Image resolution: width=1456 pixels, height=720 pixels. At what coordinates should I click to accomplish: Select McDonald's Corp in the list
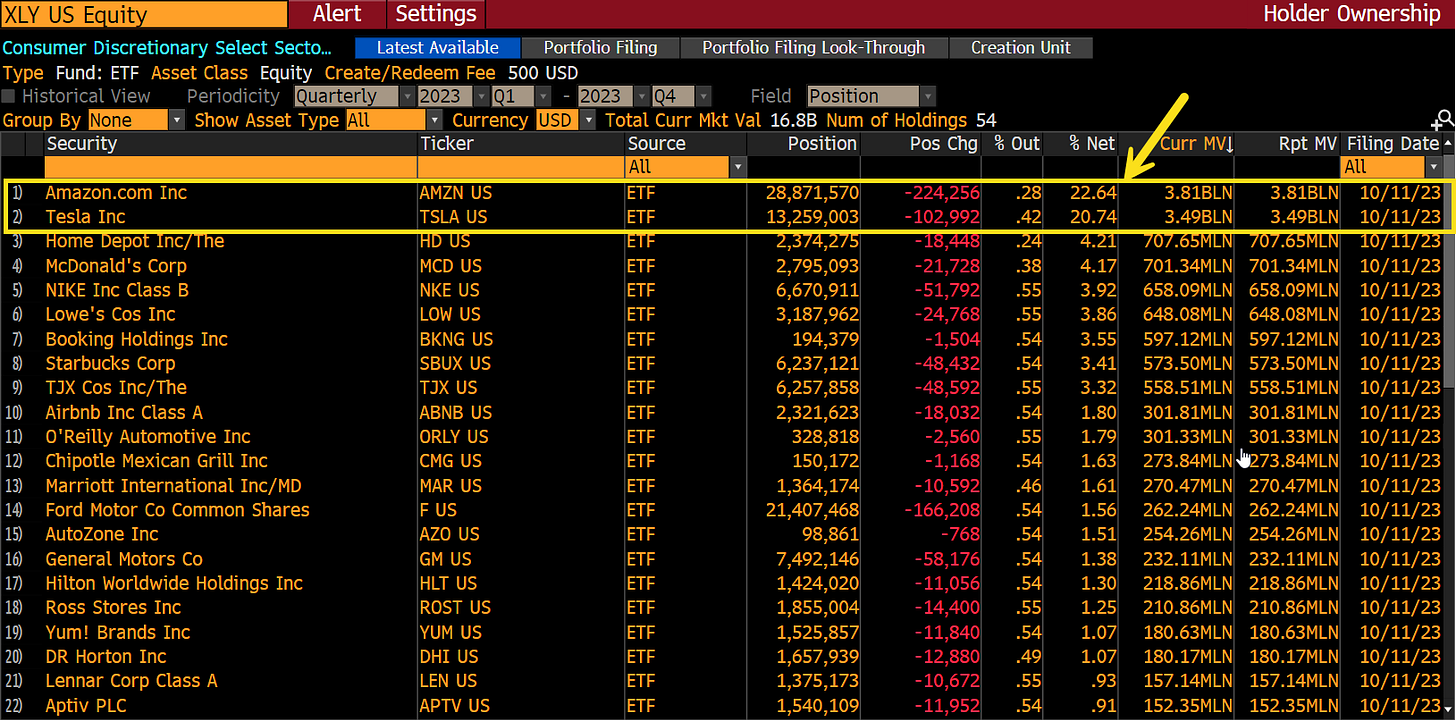116,266
